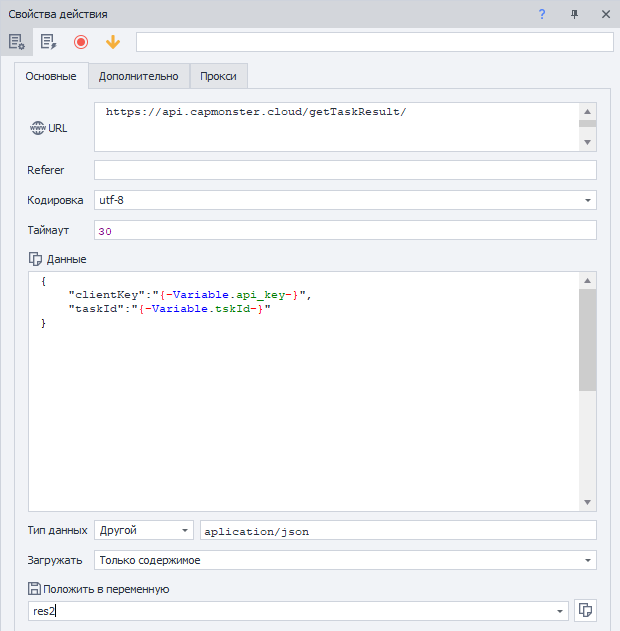Click the globe icon beside URL

(38, 128)
